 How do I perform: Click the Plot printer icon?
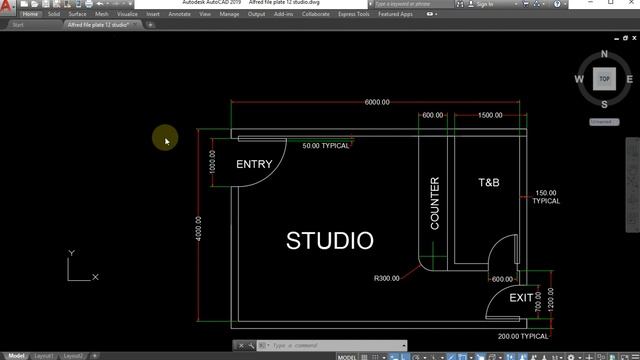(x=89, y=4)
